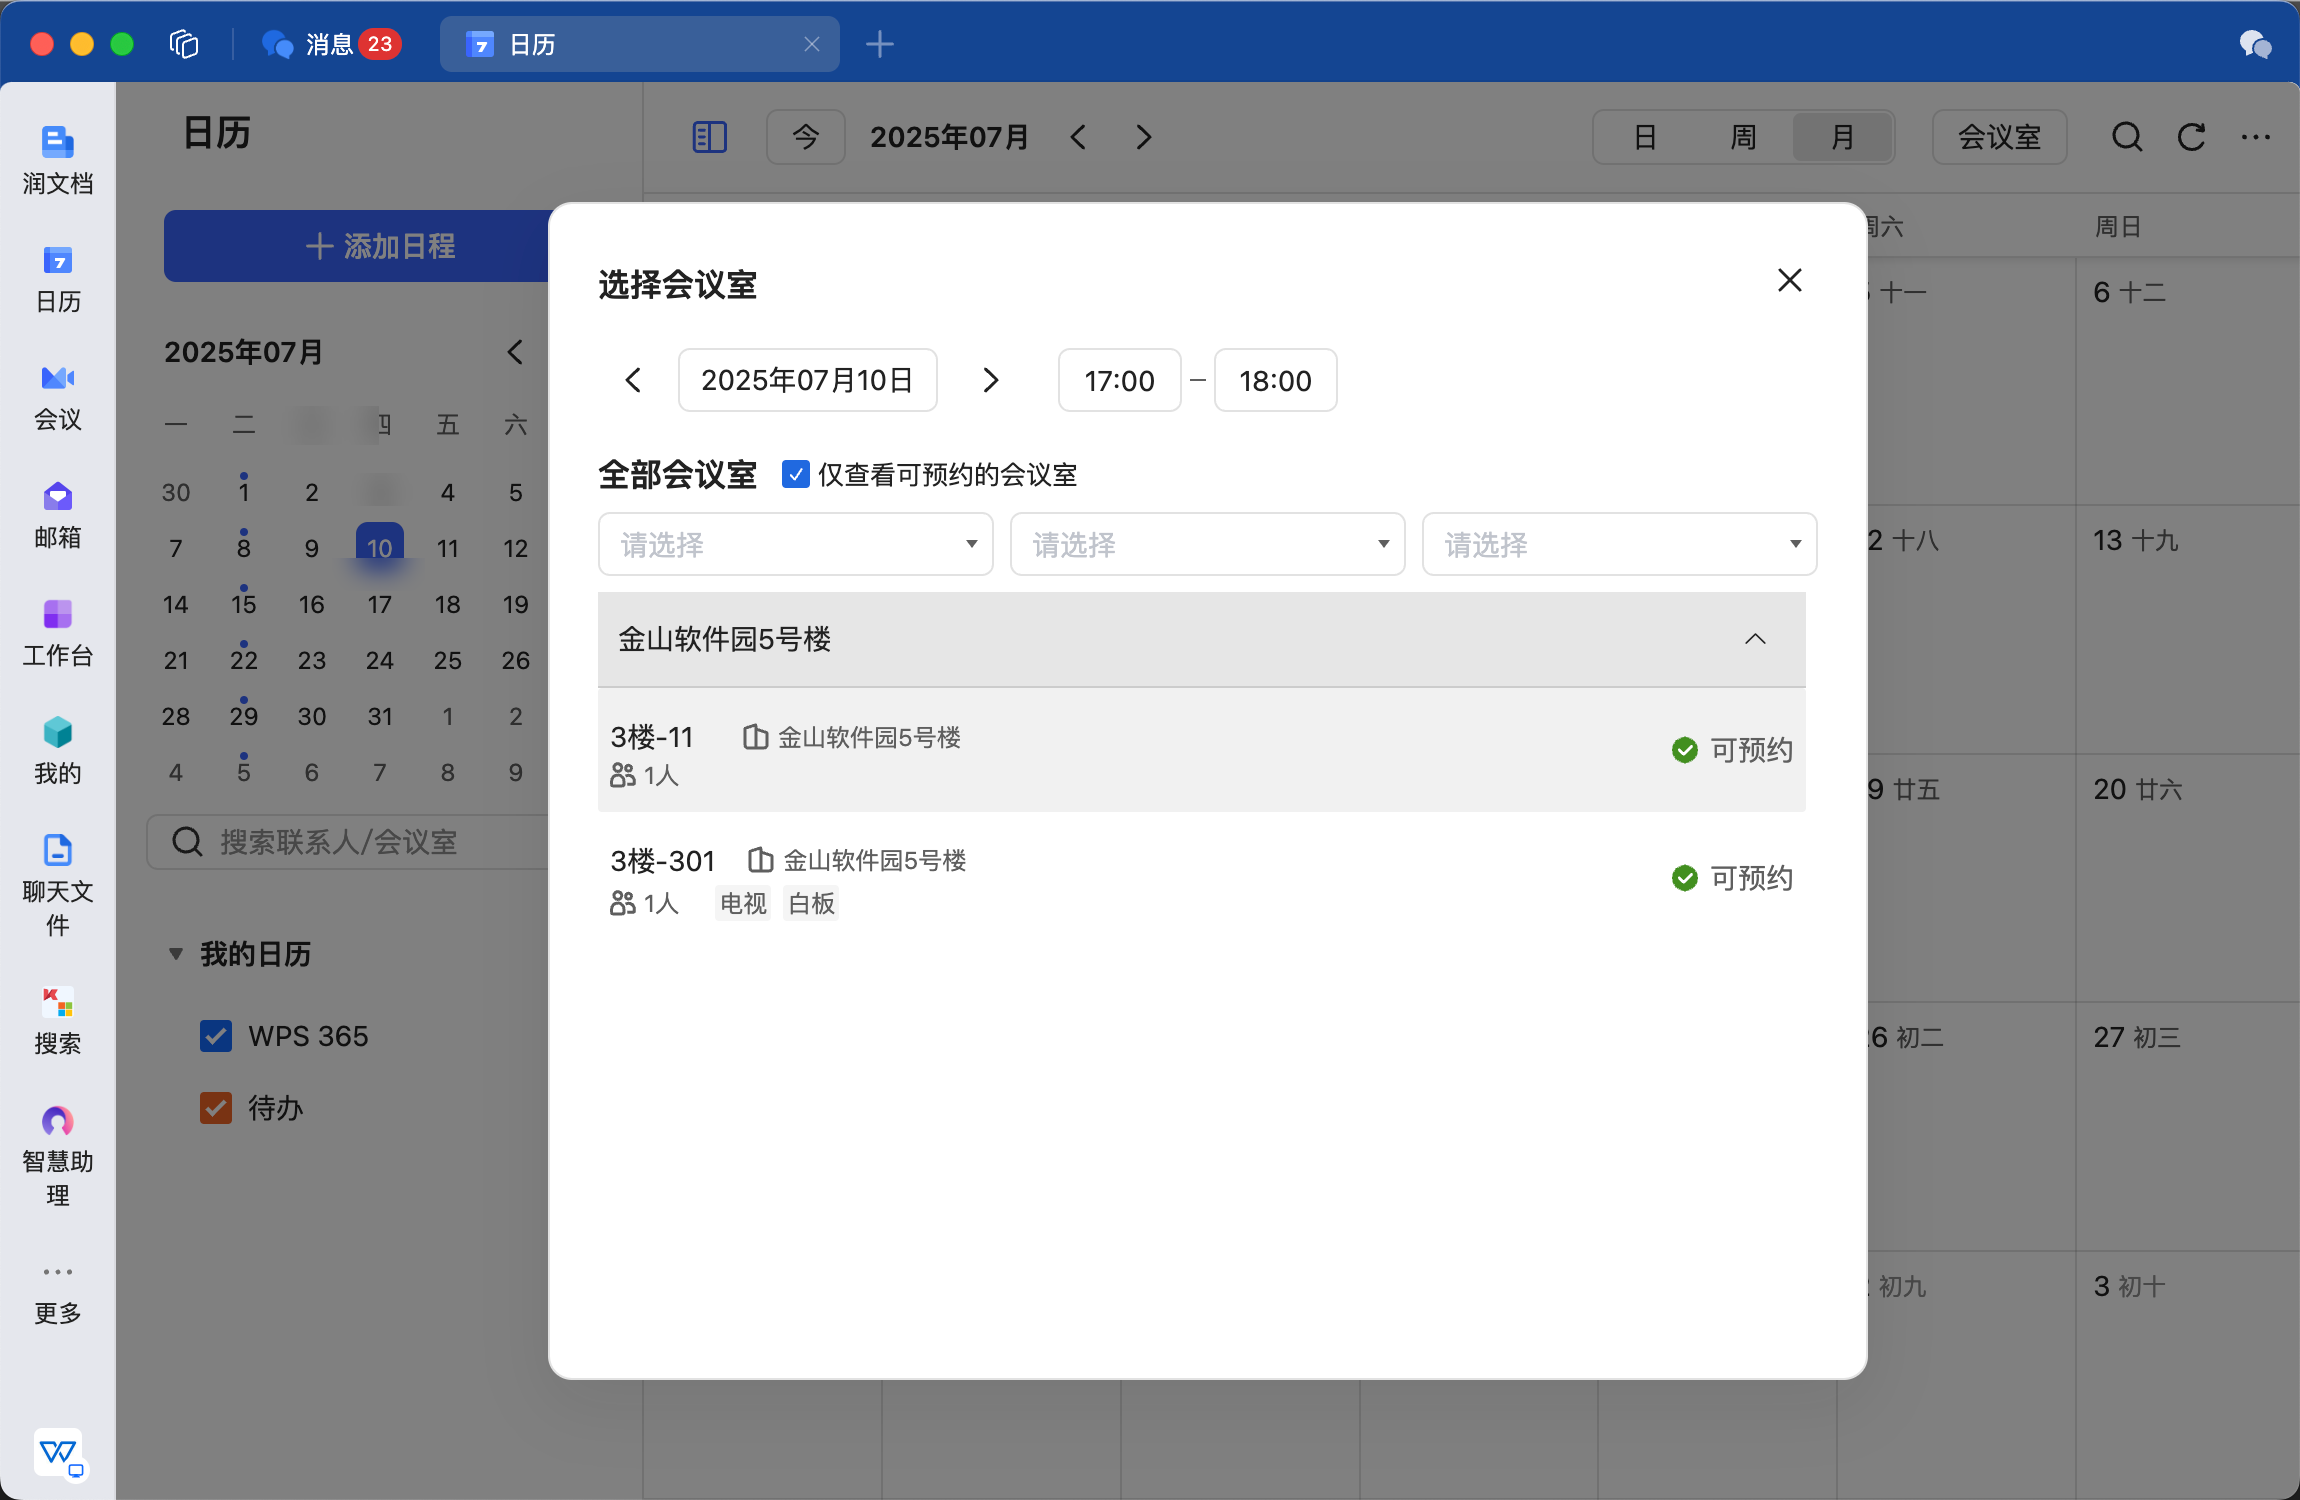The height and width of the screenshot is (1500, 2300).
Task: Open the 17:00 start time picker
Action: [x=1120, y=380]
